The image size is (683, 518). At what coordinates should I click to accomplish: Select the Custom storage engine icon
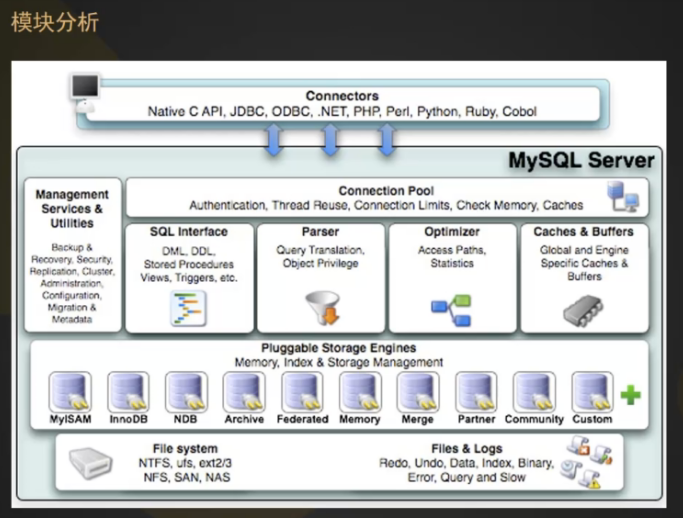click(592, 392)
